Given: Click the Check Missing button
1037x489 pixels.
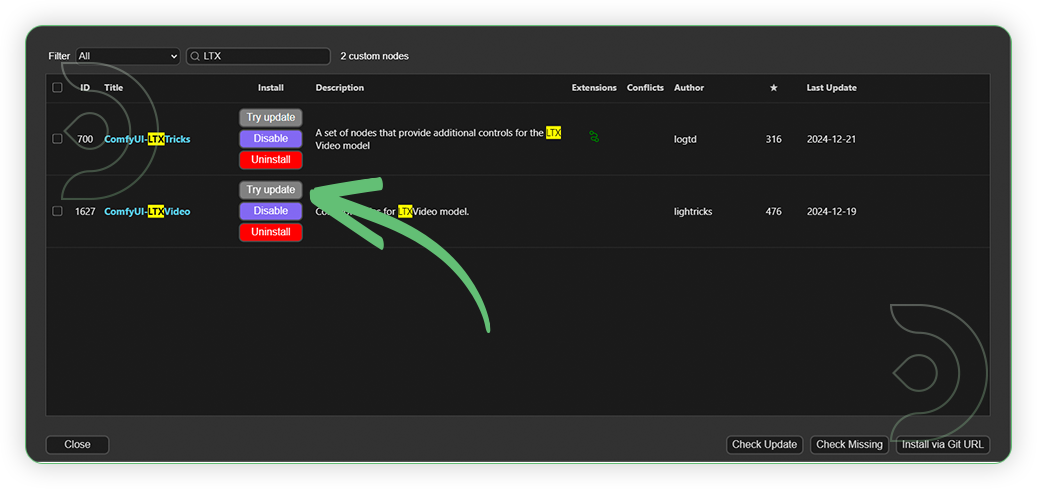Looking at the screenshot, I should 849,445.
